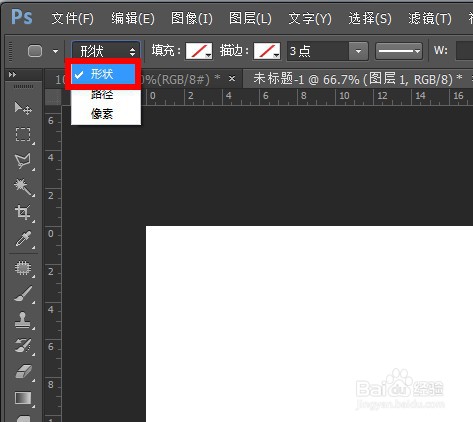Image resolution: width=473 pixels, height=422 pixels.
Task: Open the 填充 fill color swatch
Action: pos(199,51)
